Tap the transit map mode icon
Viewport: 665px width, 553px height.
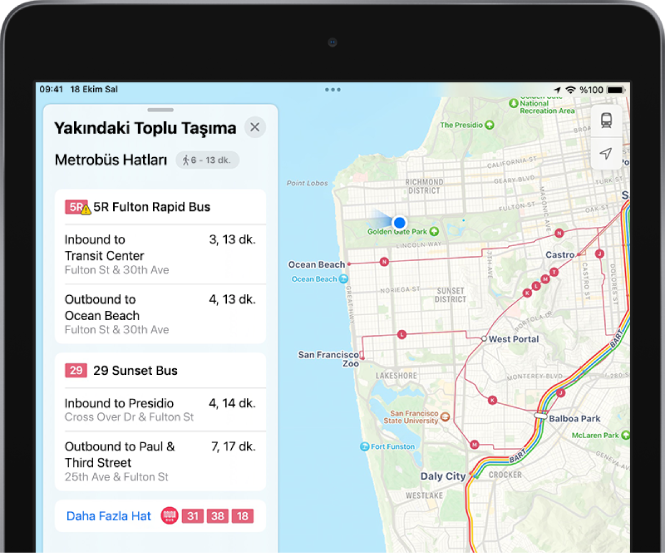click(x=606, y=120)
